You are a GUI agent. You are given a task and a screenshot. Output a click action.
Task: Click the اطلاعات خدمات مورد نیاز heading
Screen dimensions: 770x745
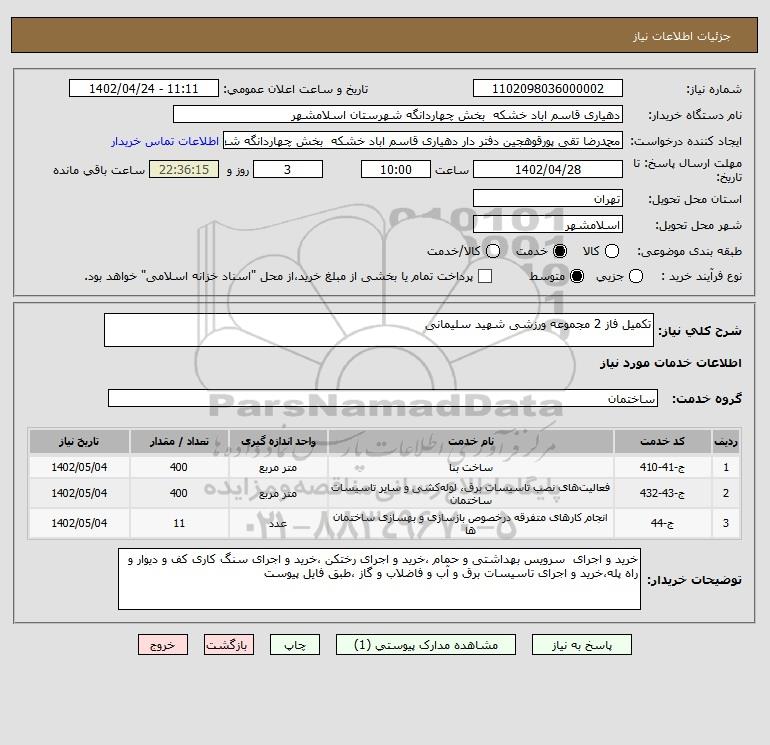[x=670, y=363]
